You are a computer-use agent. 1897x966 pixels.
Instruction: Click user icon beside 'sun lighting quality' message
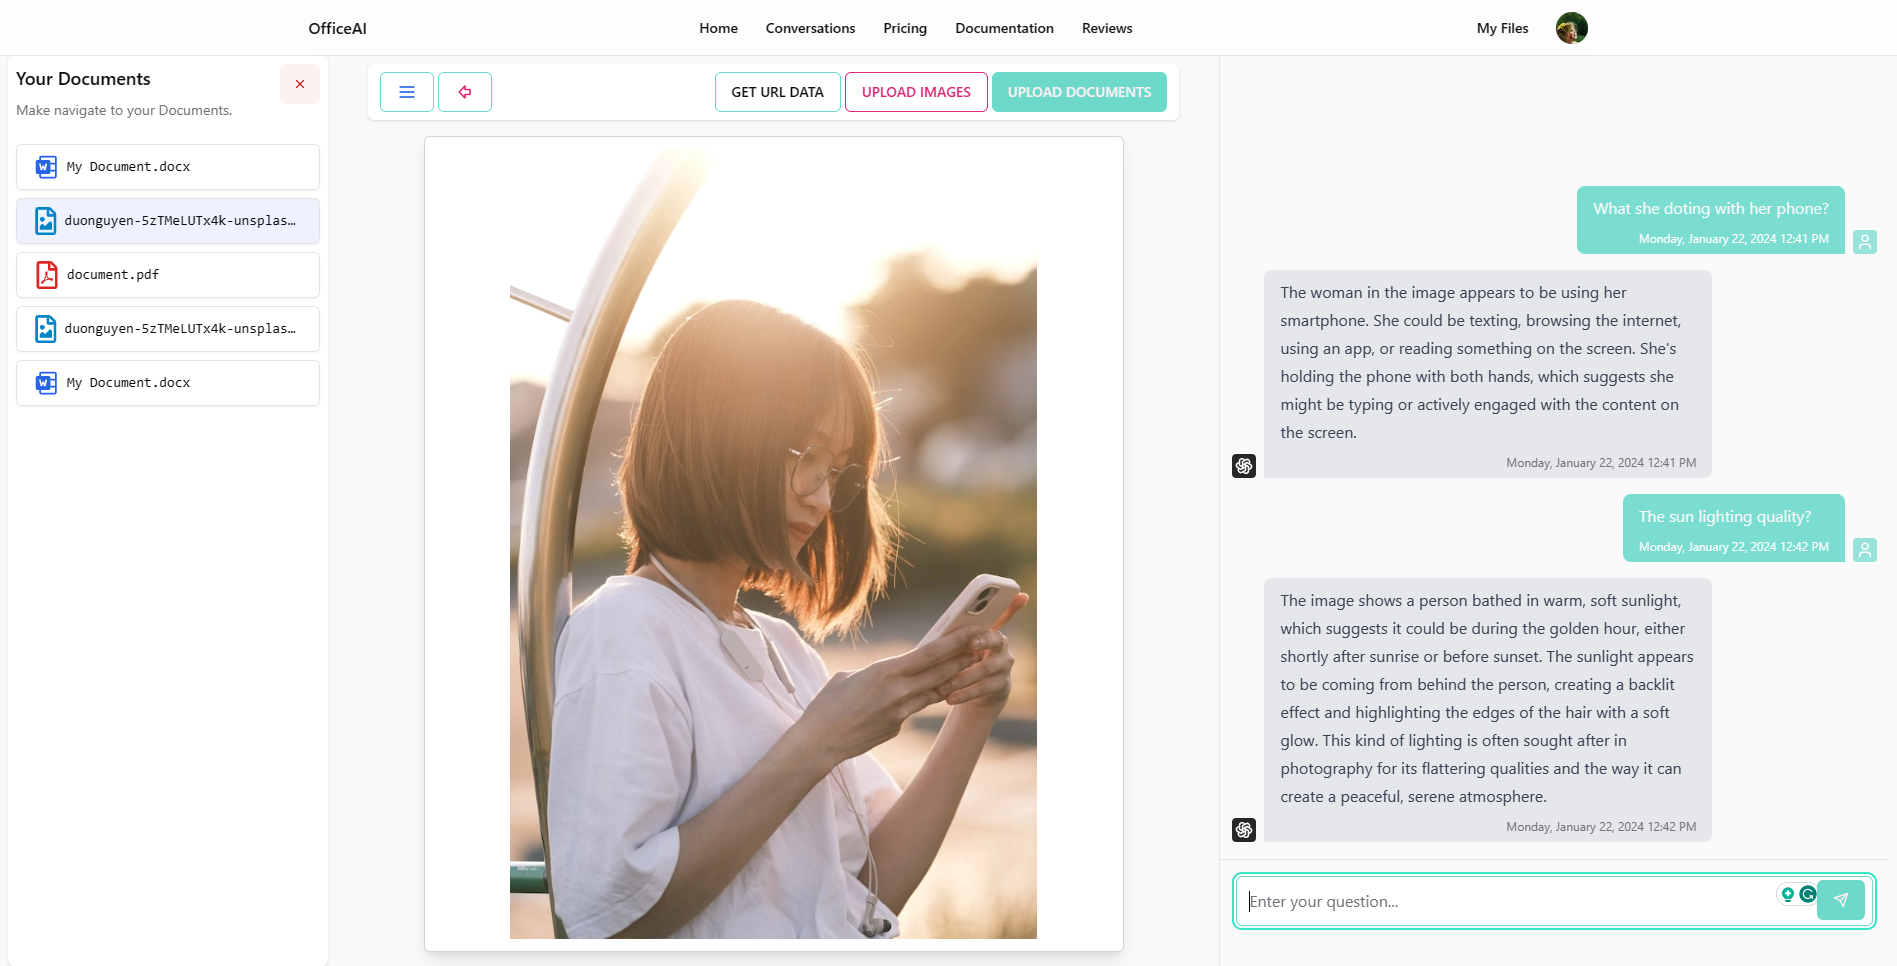coord(1865,550)
